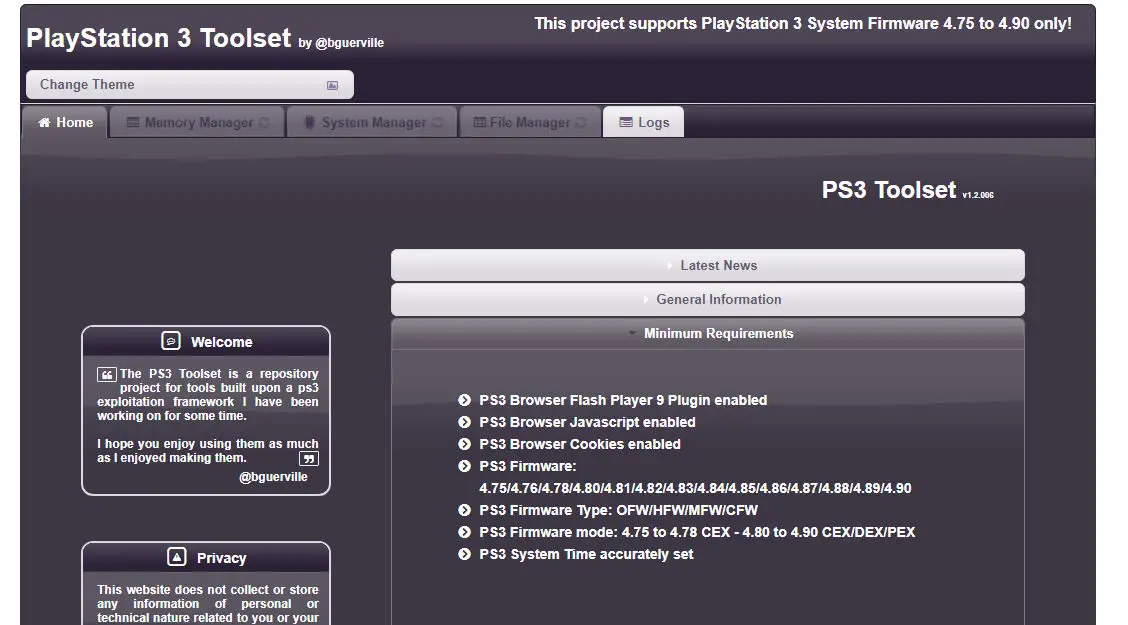Click the refresh icon on System Manager tab
Image resolution: width=1128 pixels, height=625 pixels.
437,122
